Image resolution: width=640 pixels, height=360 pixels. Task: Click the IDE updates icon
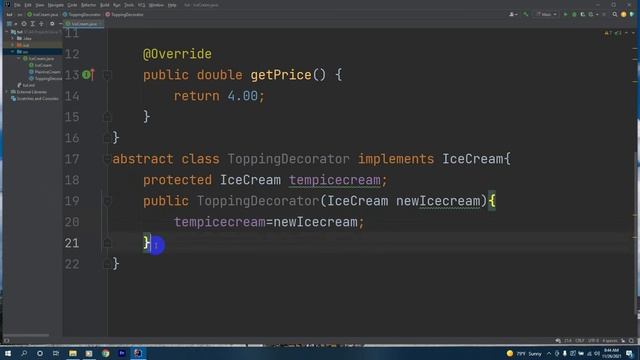(623, 14)
